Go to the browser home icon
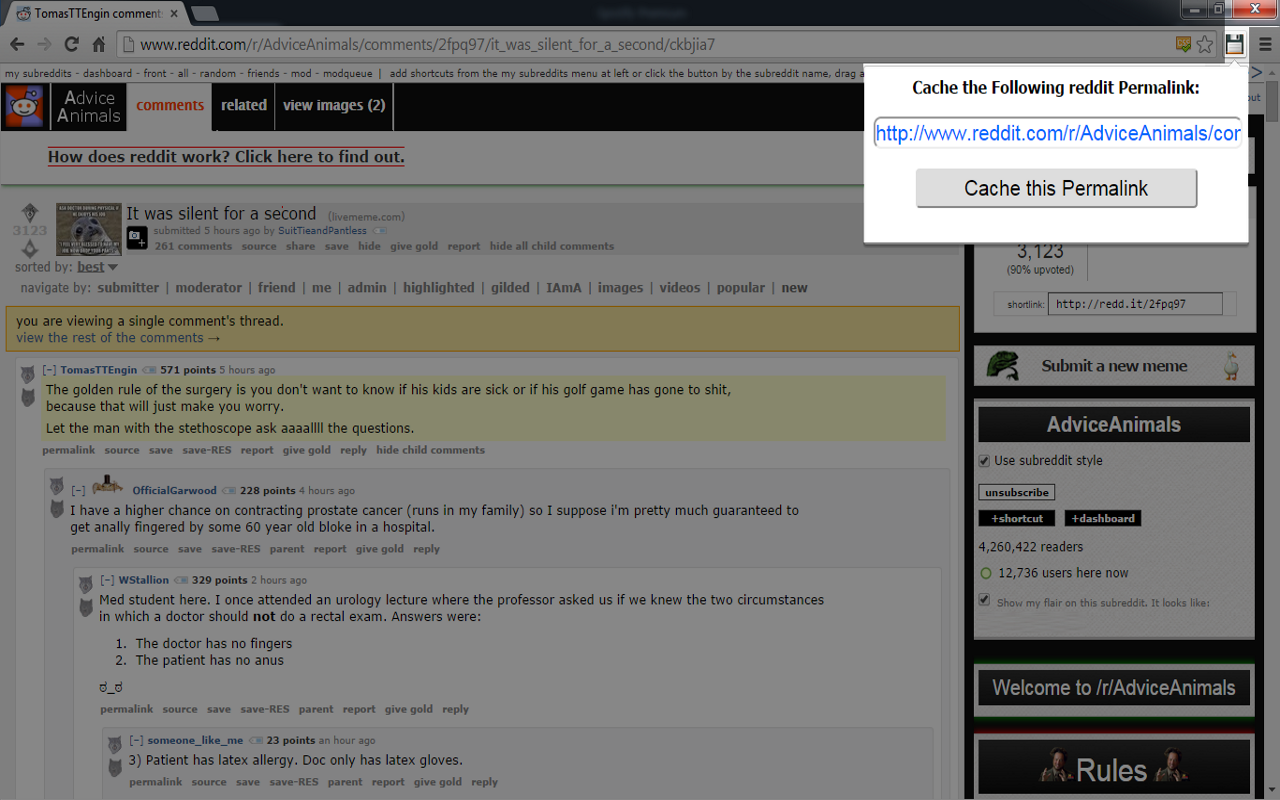The width and height of the screenshot is (1280, 800). coord(98,44)
